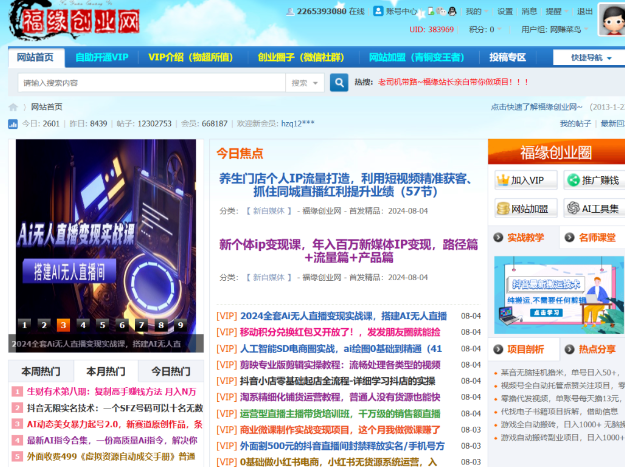The width and height of the screenshot is (625, 467).
Task: Switch to the 今日热门 tab
Action: click(171, 371)
